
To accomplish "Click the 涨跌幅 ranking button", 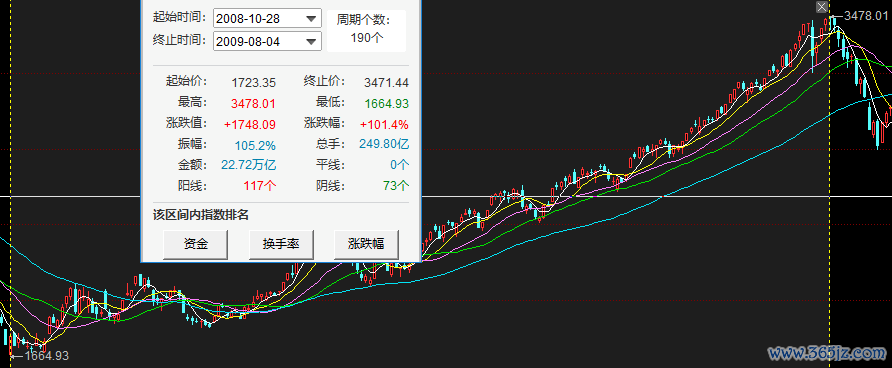I will 366,245.
